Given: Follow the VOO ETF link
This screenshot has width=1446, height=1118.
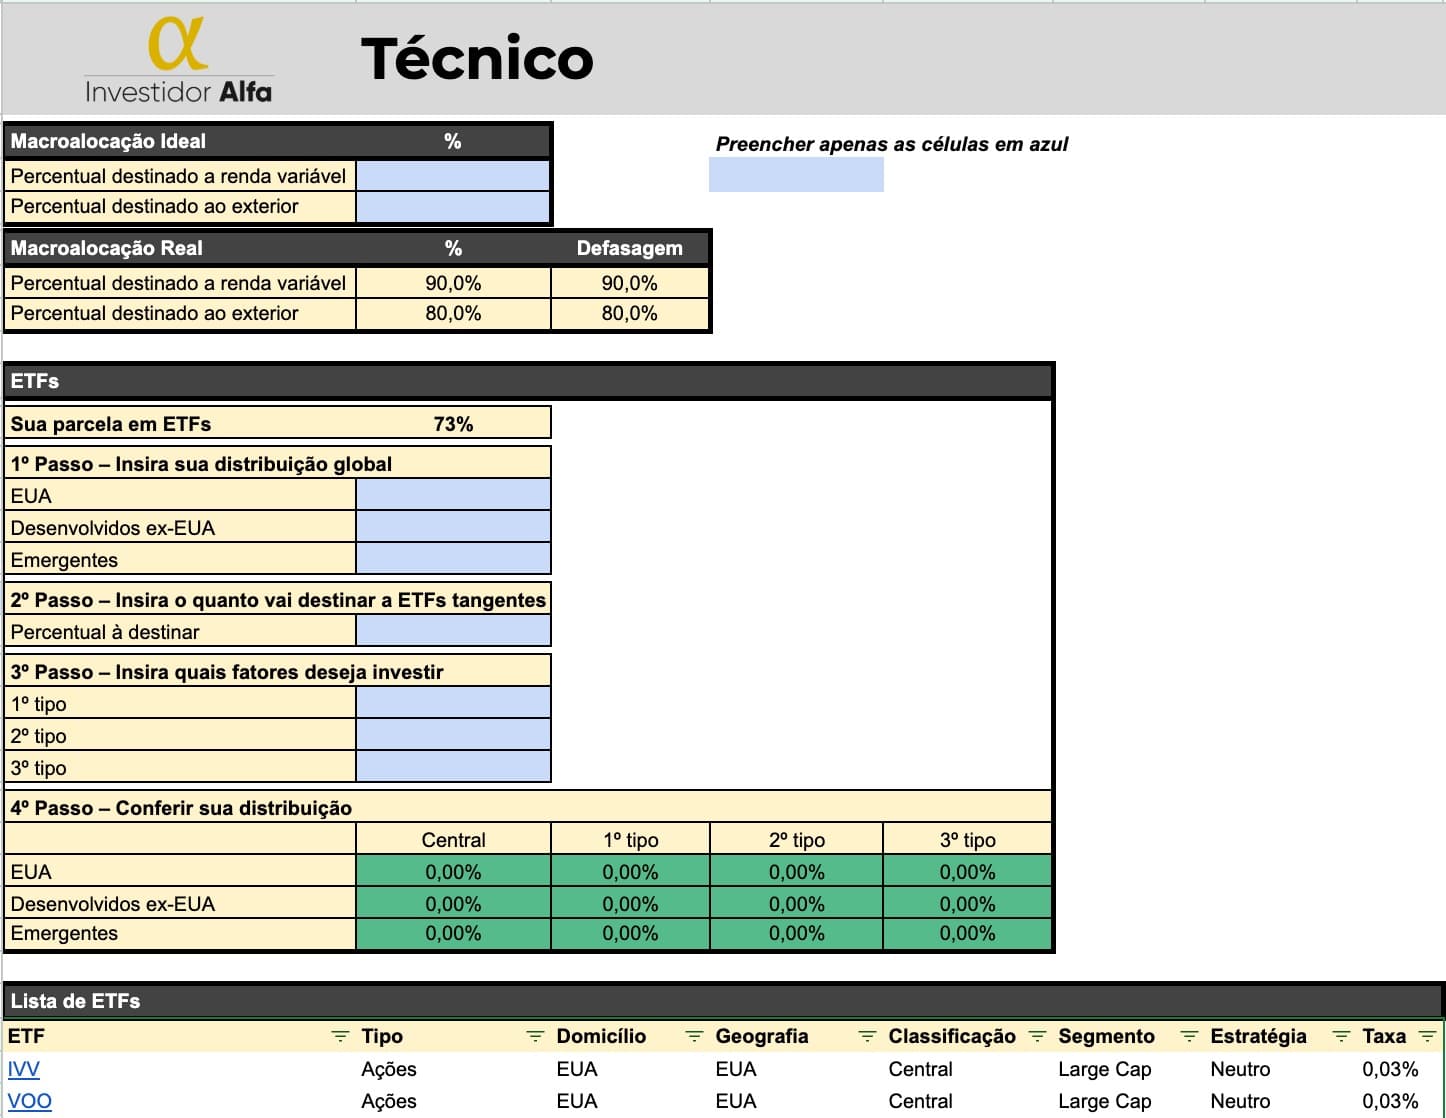Looking at the screenshot, I should tap(29, 1101).
